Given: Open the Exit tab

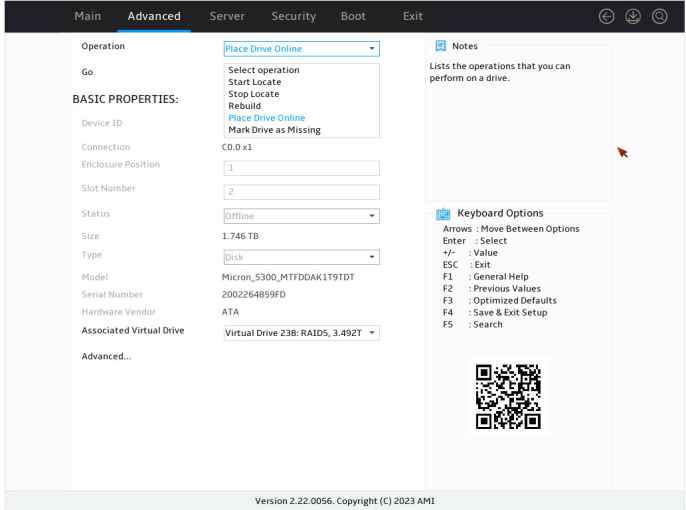Looking at the screenshot, I should [x=413, y=16].
